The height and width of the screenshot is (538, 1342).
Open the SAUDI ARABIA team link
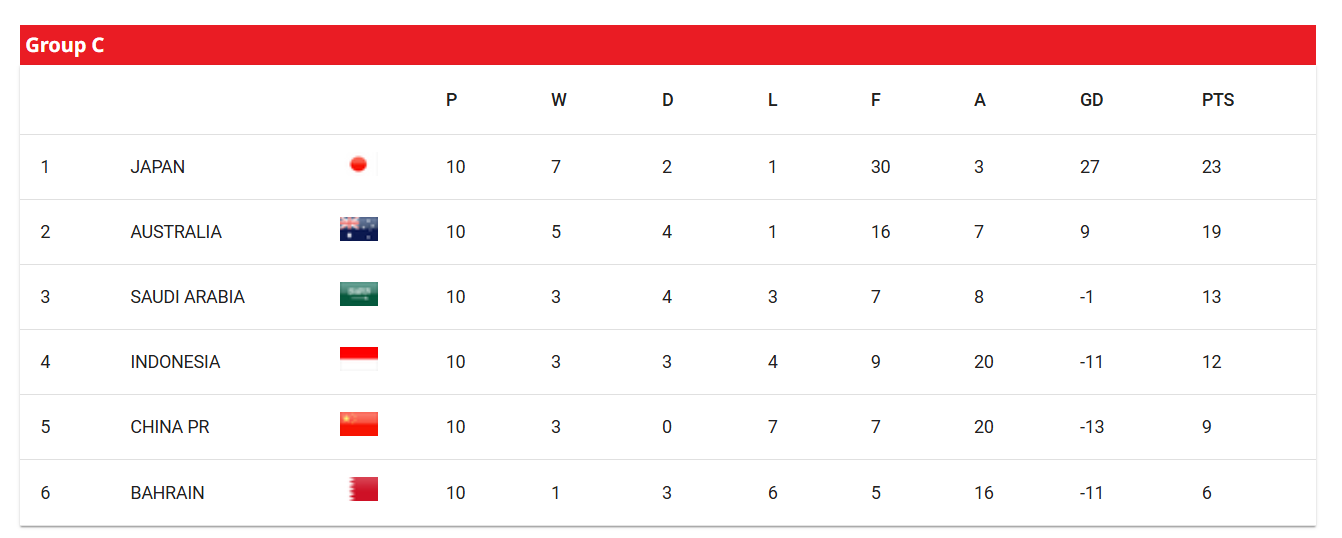[188, 297]
